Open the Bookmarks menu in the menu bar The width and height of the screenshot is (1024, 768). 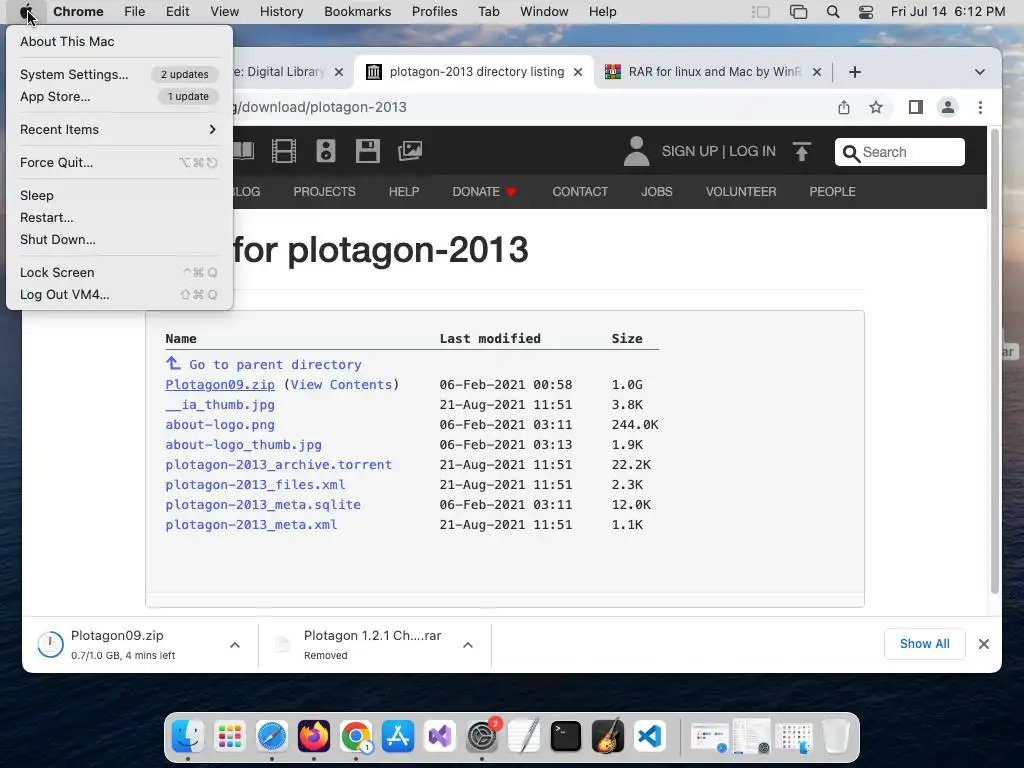(x=357, y=12)
